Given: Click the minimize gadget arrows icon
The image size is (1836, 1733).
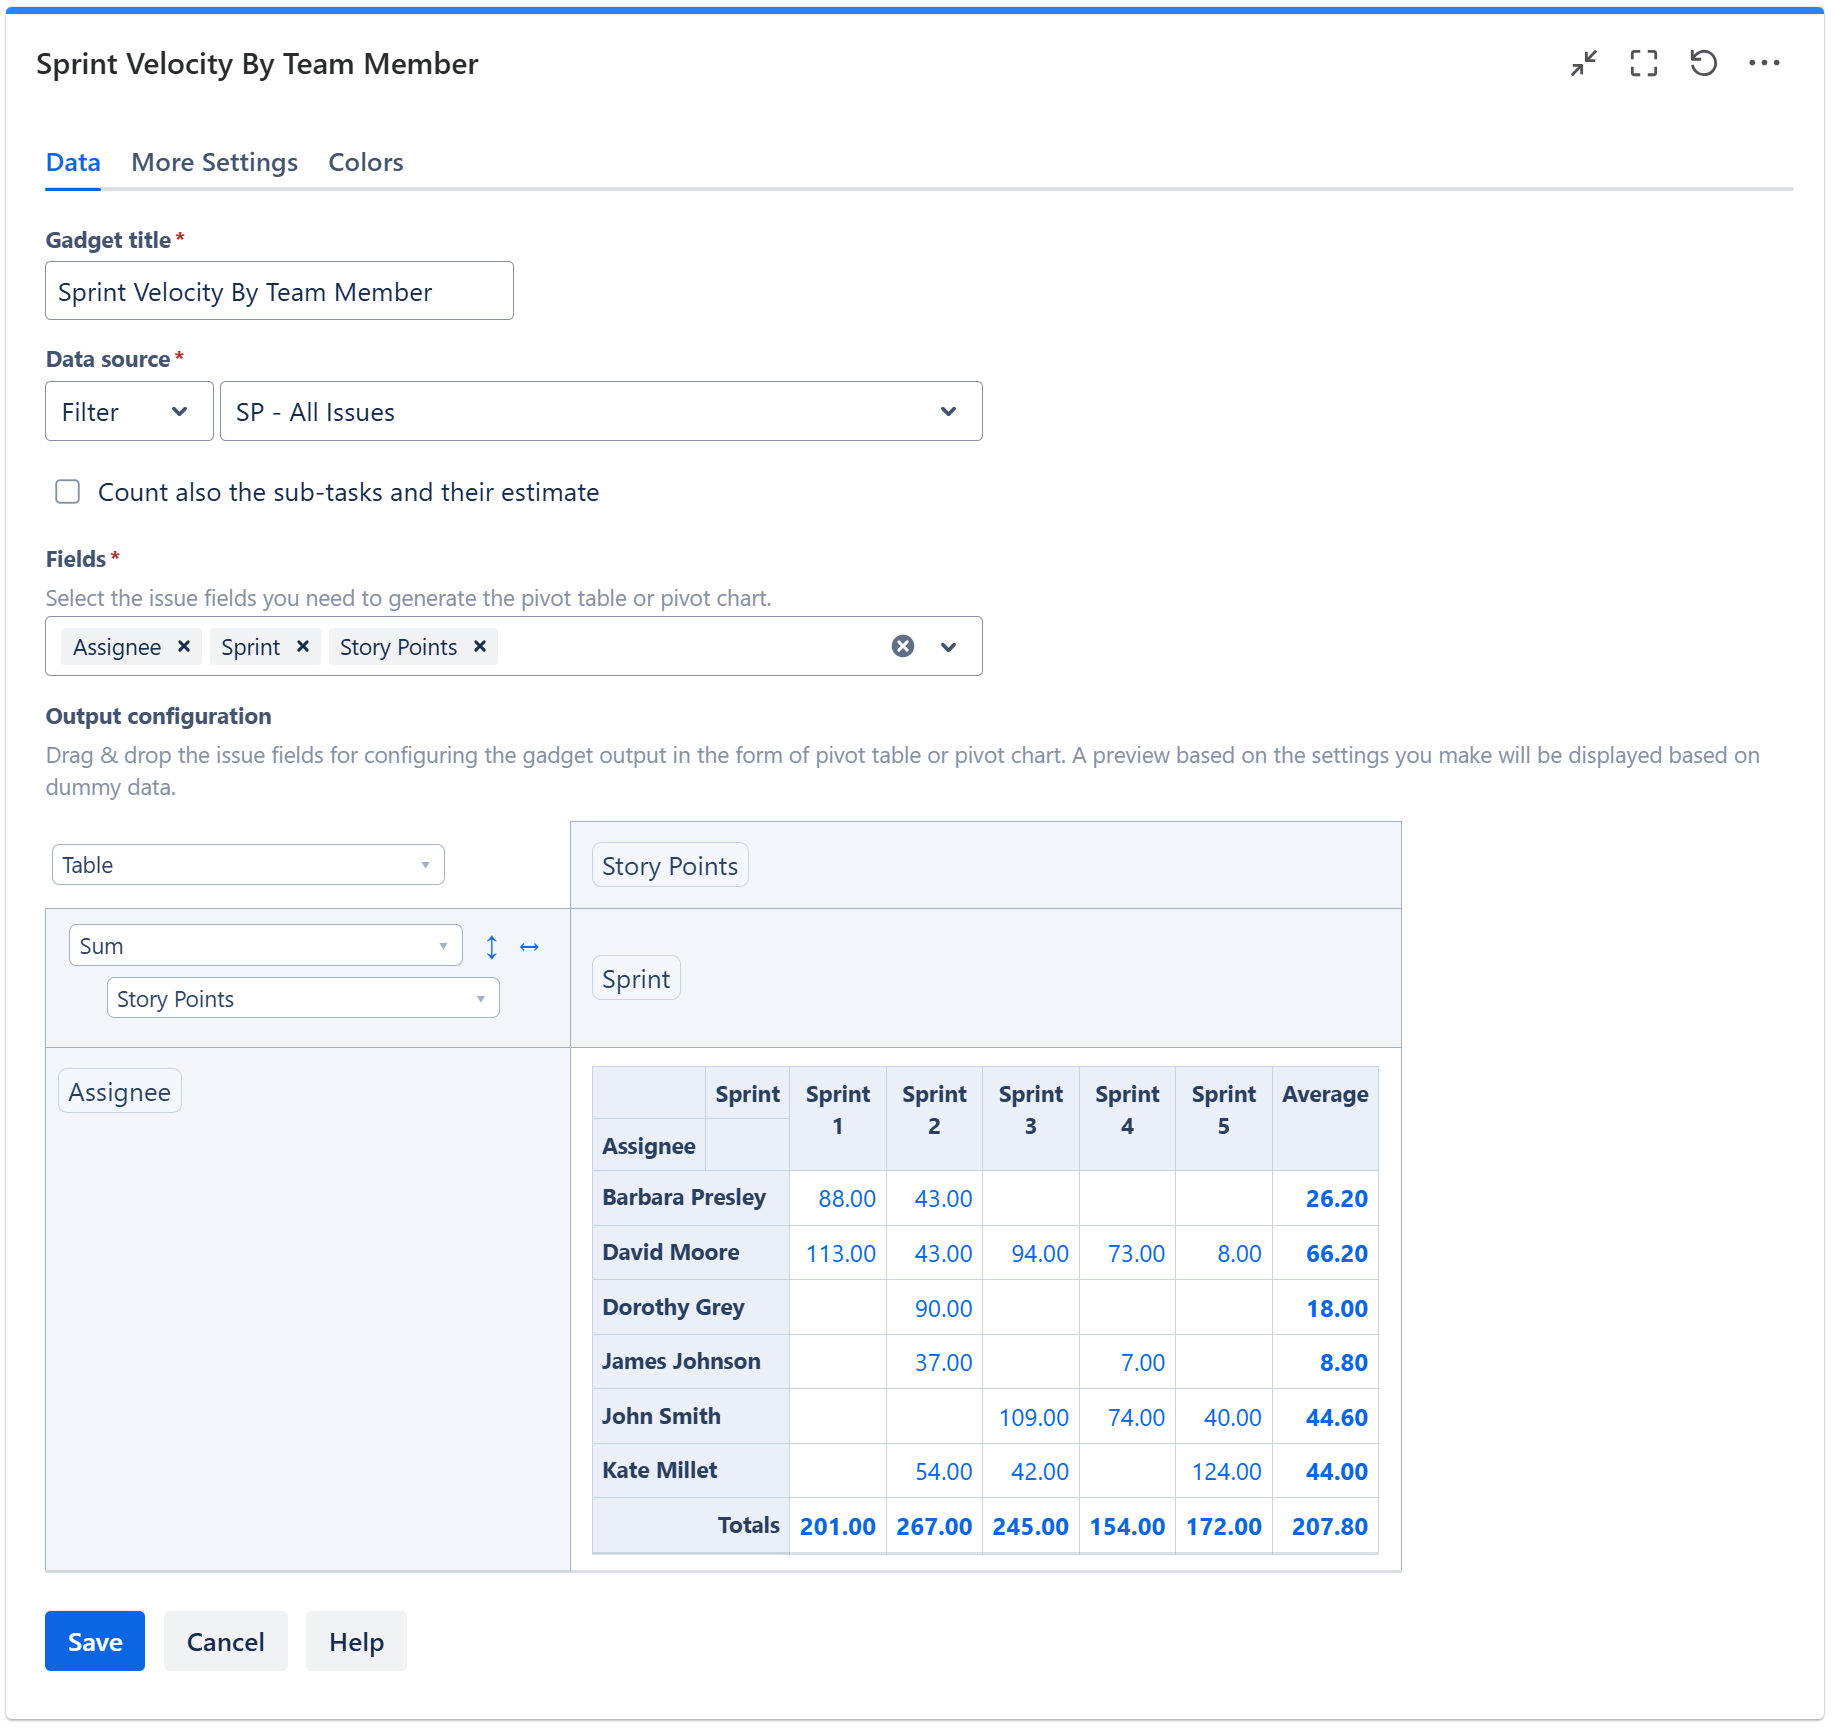Looking at the screenshot, I should pyautogui.click(x=1583, y=63).
